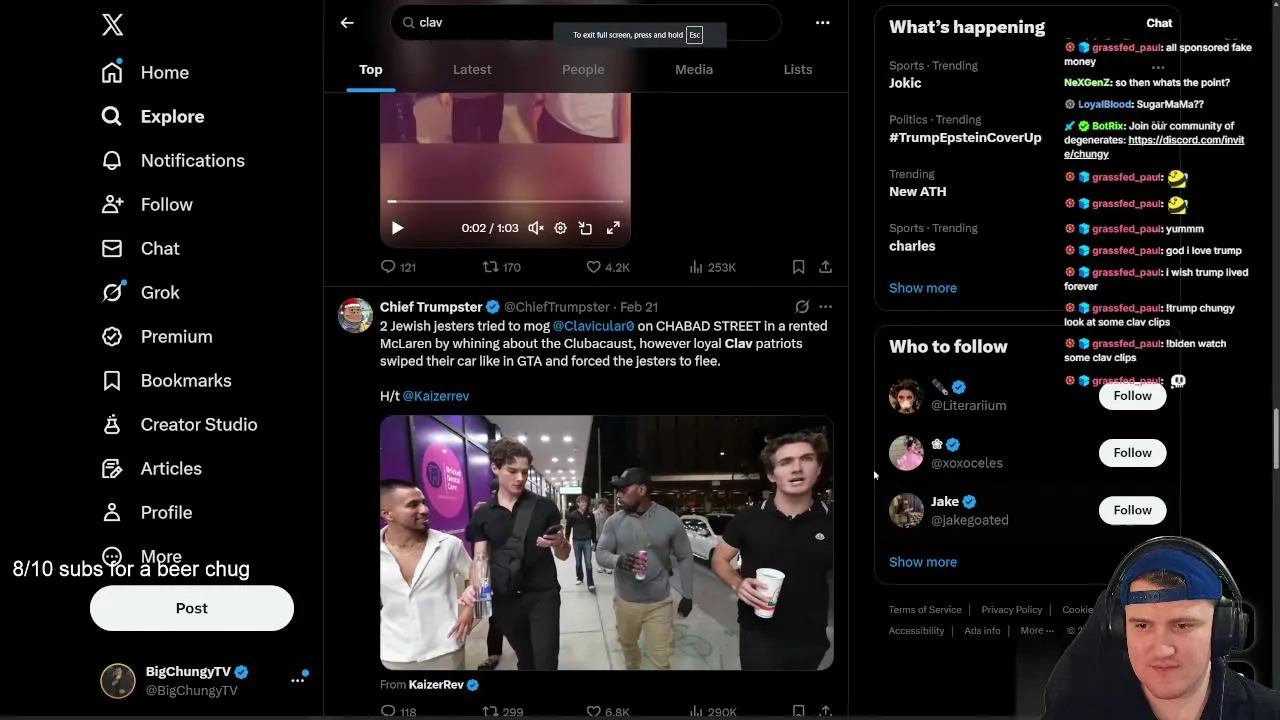This screenshot has height=720, width=1280.
Task: Show more trending topics
Action: click(923, 288)
